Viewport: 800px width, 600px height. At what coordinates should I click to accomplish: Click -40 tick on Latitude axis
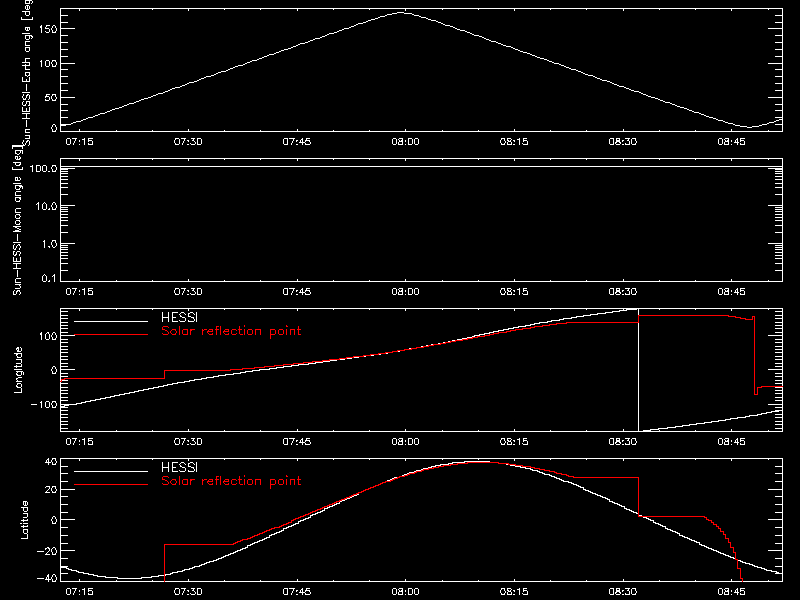[x=47, y=579]
